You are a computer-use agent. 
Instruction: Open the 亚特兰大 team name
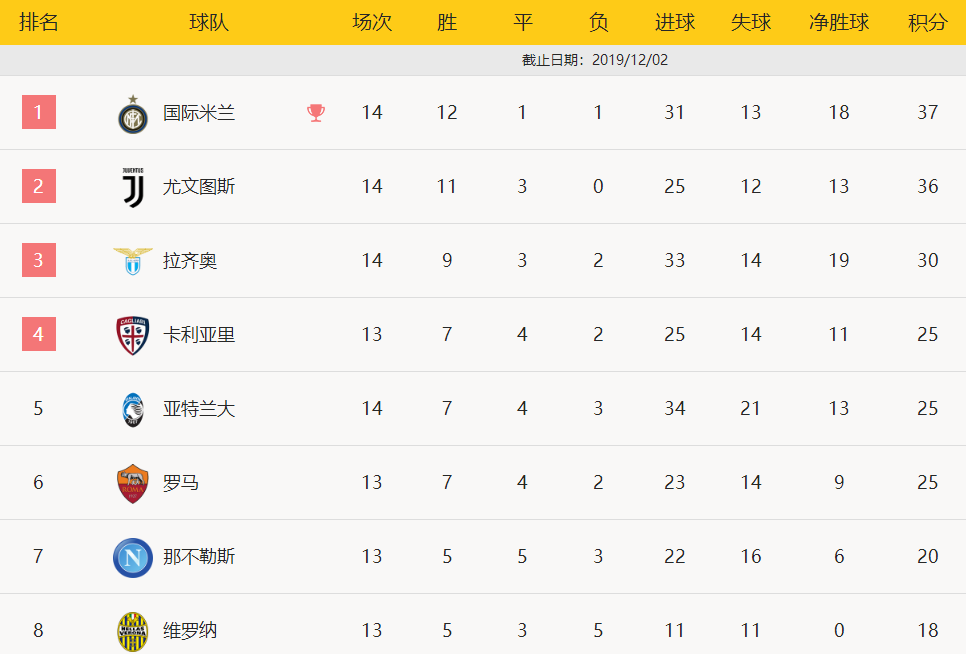(x=199, y=408)
